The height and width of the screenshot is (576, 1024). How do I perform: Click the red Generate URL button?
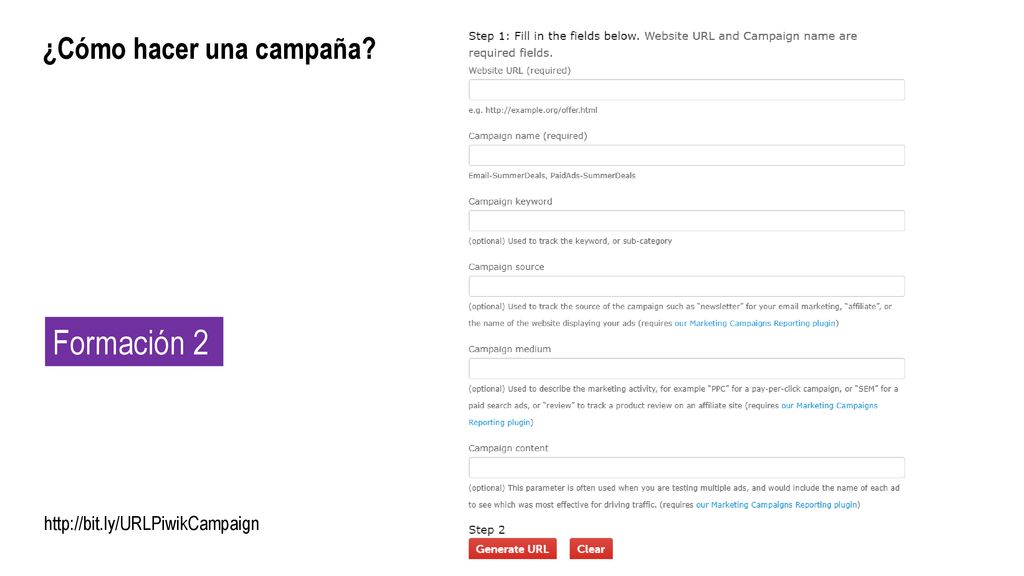[x=513, y=549]
